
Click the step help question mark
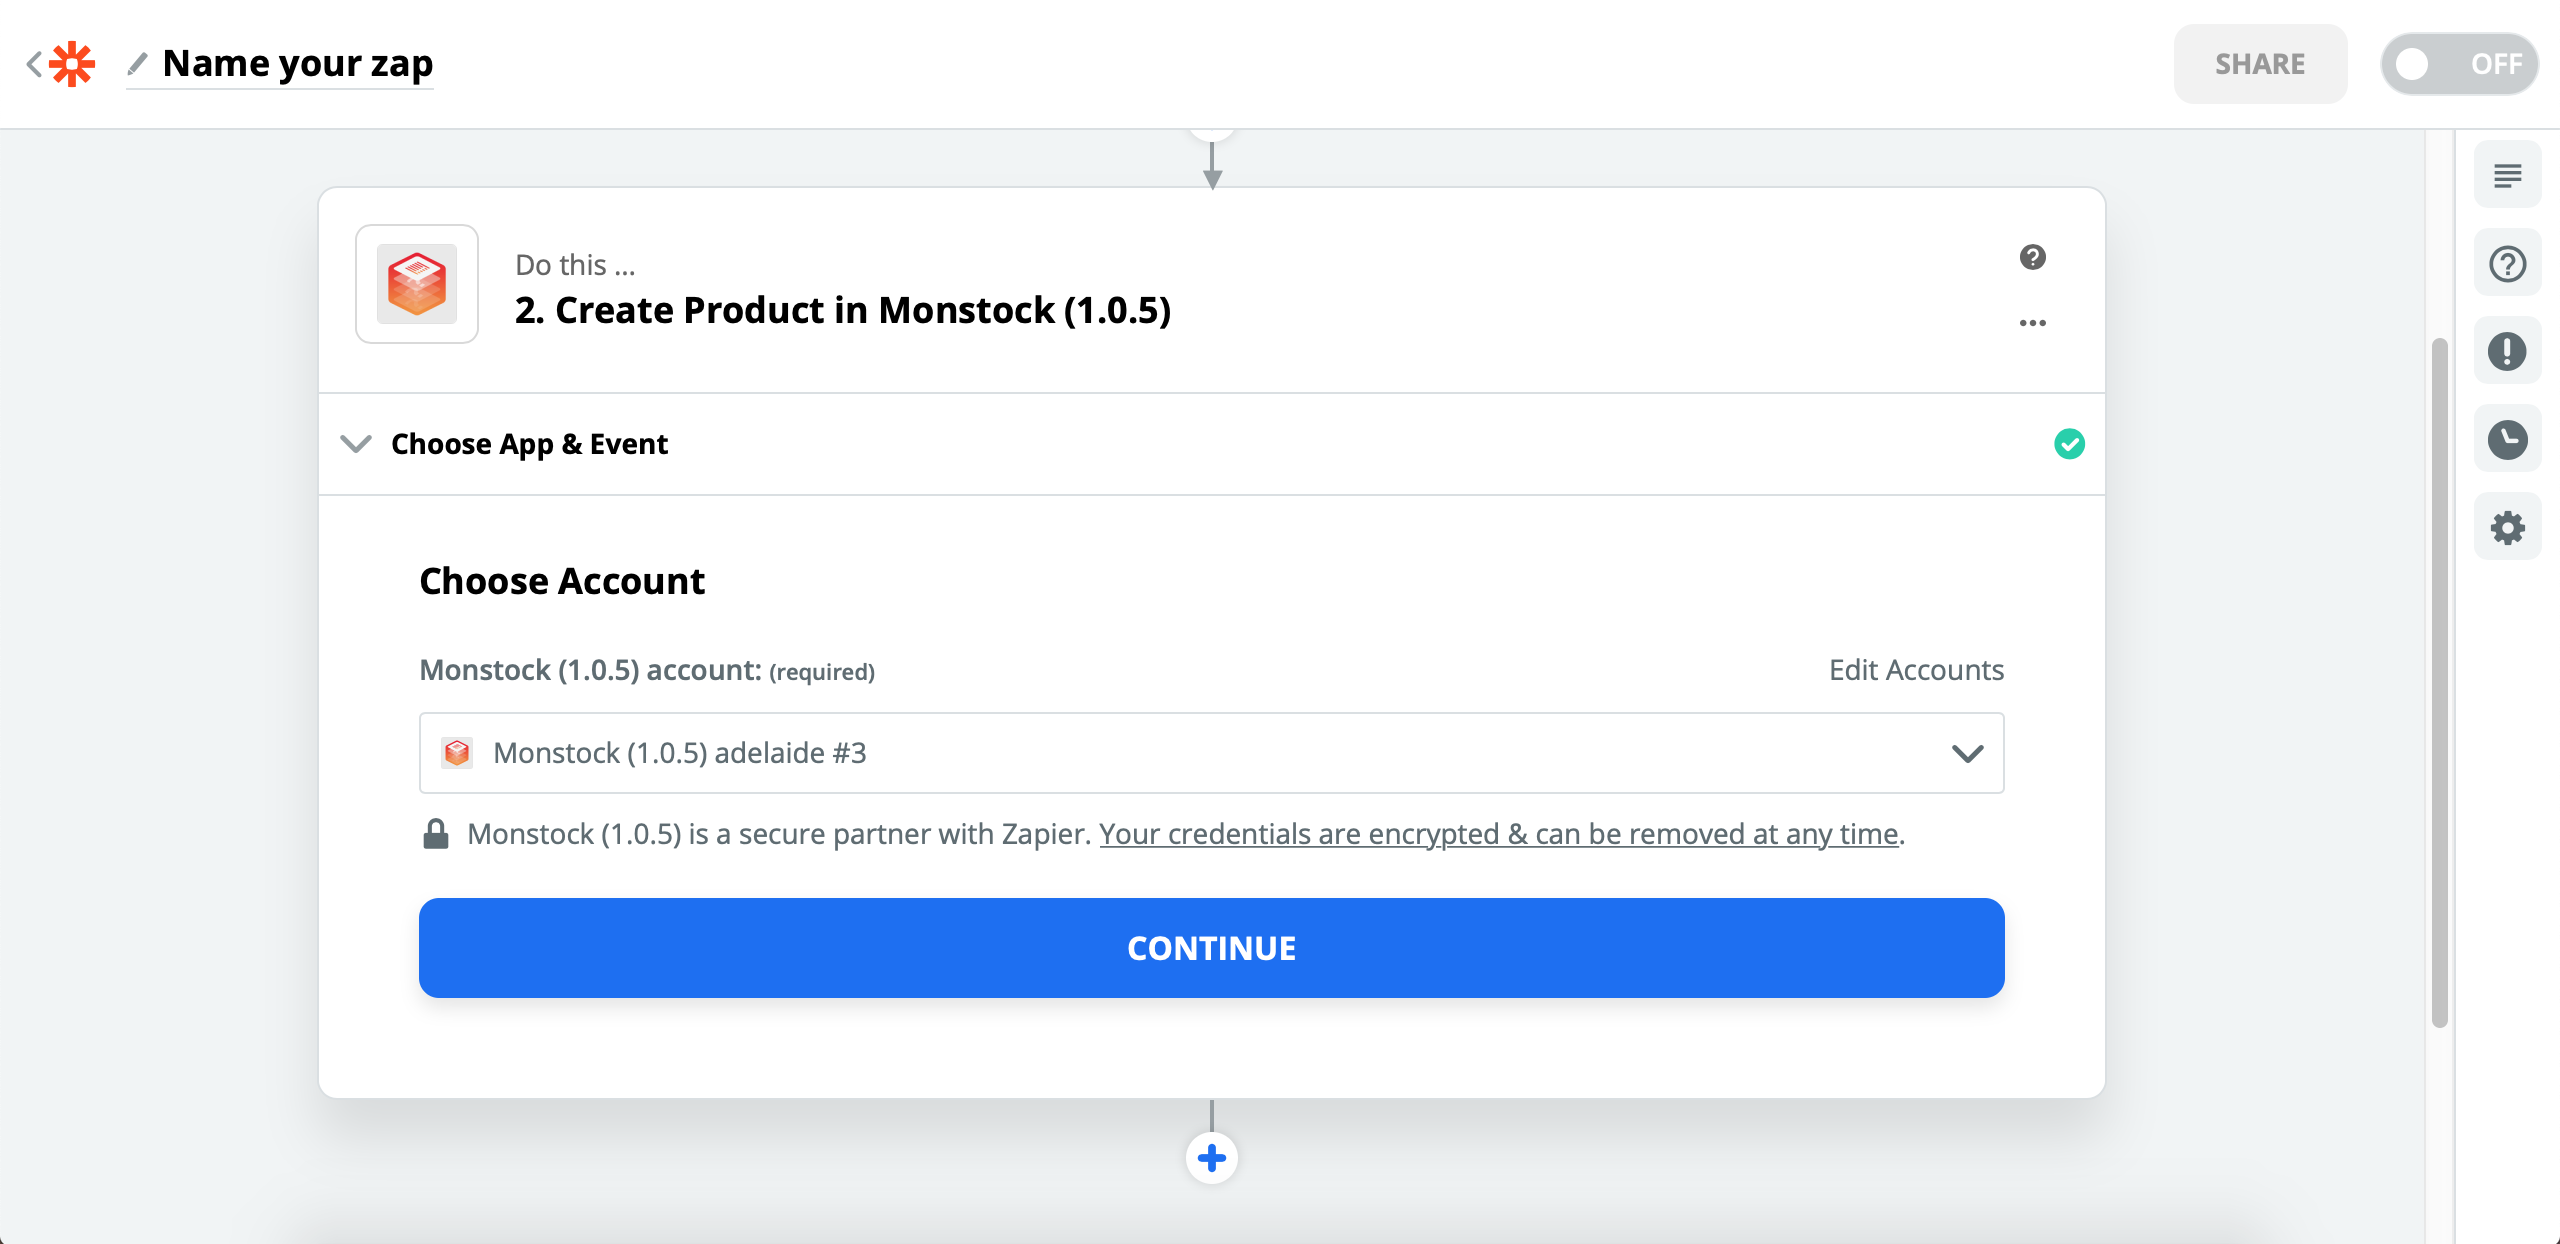tap(2032, 257)
